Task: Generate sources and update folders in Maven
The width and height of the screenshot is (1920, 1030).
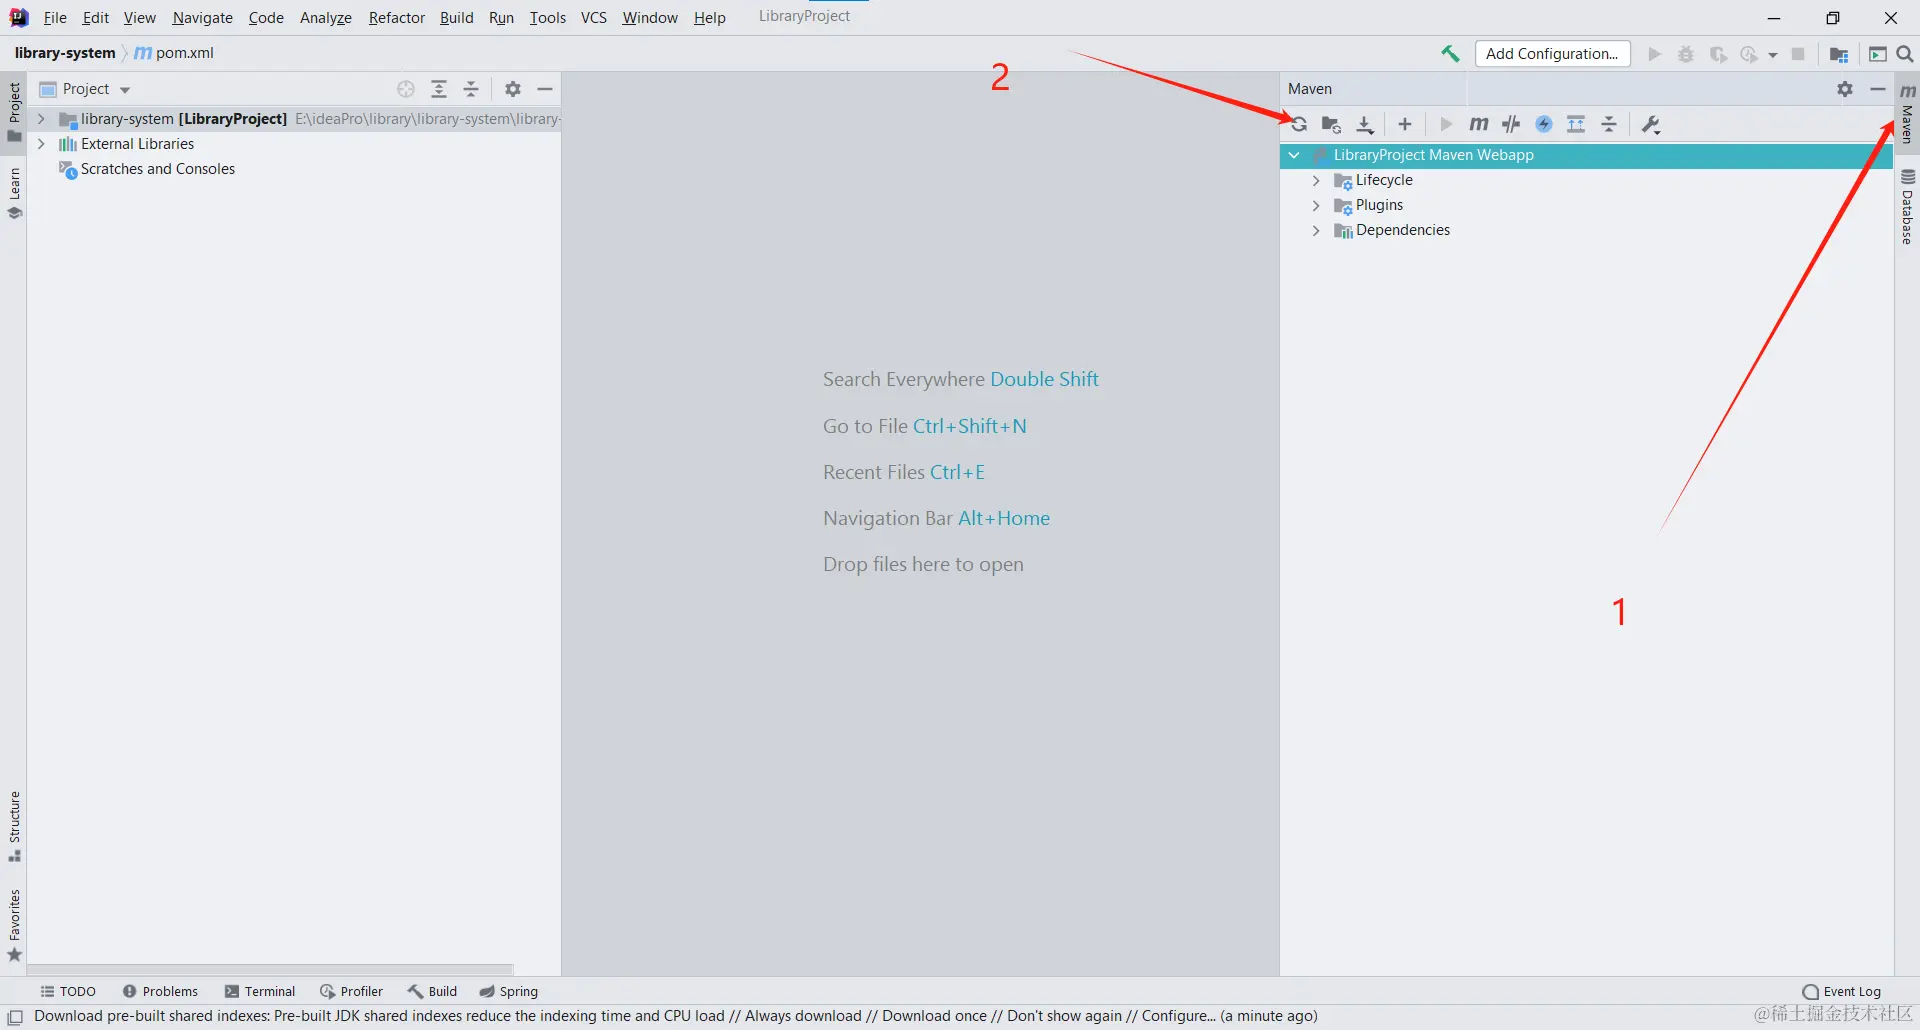Action: click(x=1331, y=124)
